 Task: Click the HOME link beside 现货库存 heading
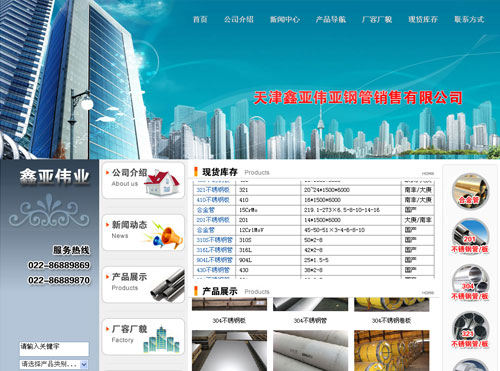(428, 173)
